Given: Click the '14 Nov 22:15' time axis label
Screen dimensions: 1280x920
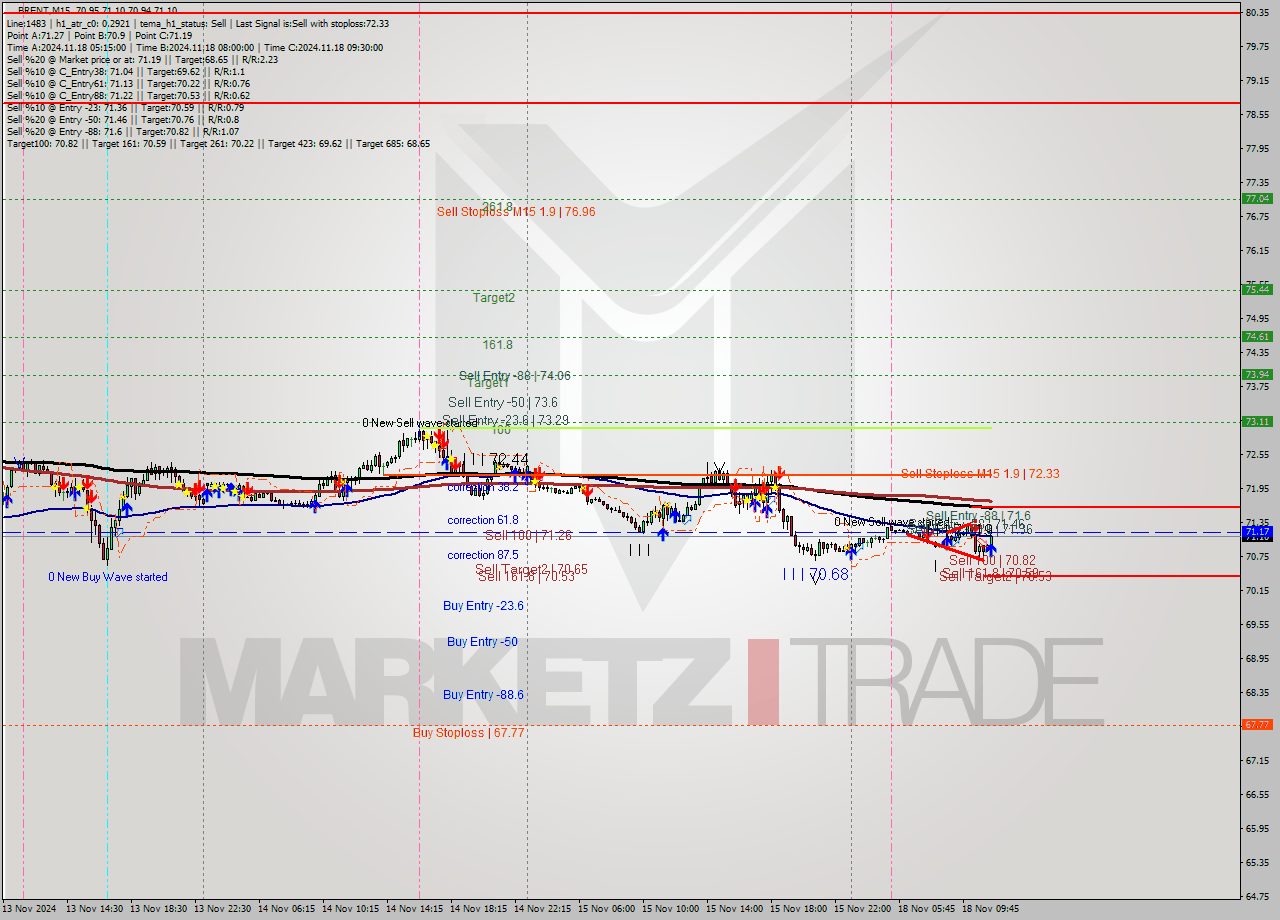Looking at the screenshot, I should click(x=543, y=909).
